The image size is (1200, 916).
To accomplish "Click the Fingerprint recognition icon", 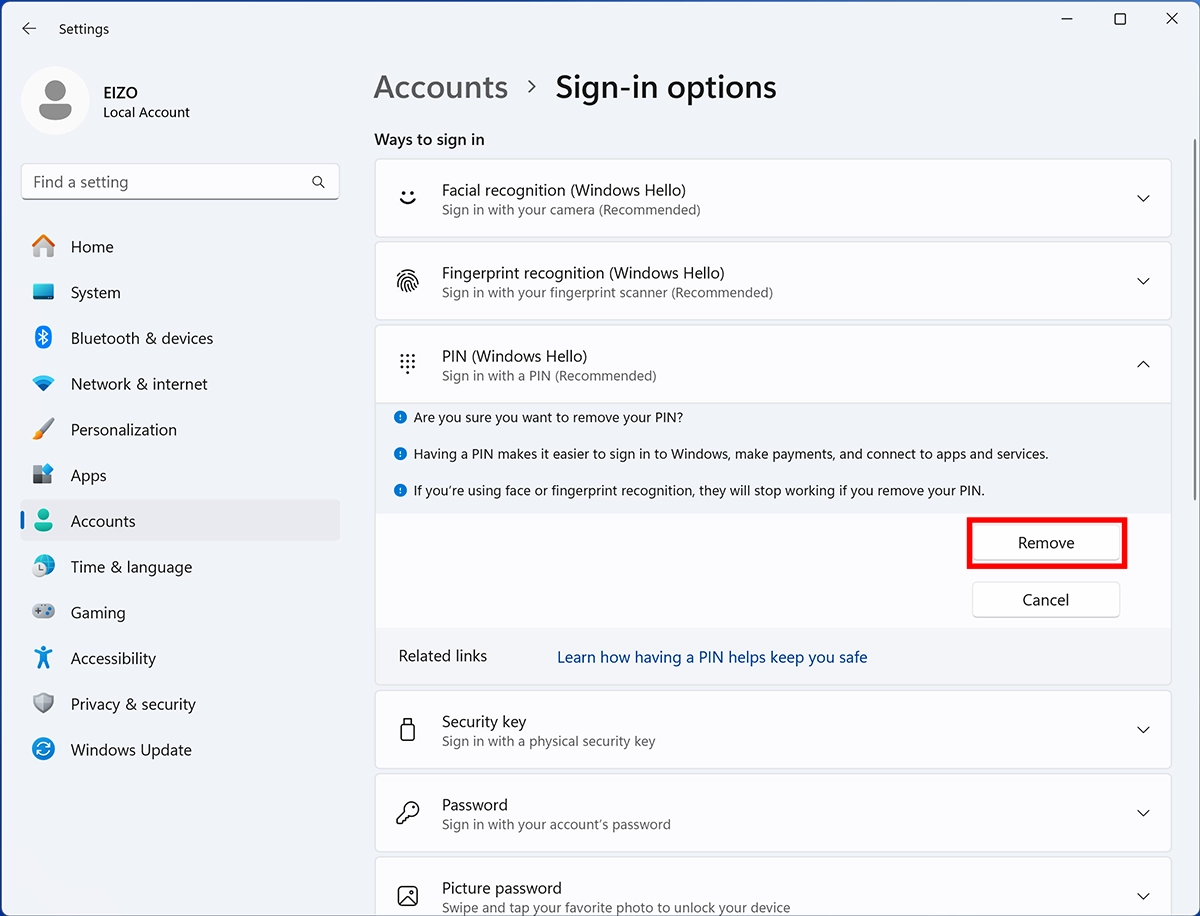I will (x=407, y=282).
